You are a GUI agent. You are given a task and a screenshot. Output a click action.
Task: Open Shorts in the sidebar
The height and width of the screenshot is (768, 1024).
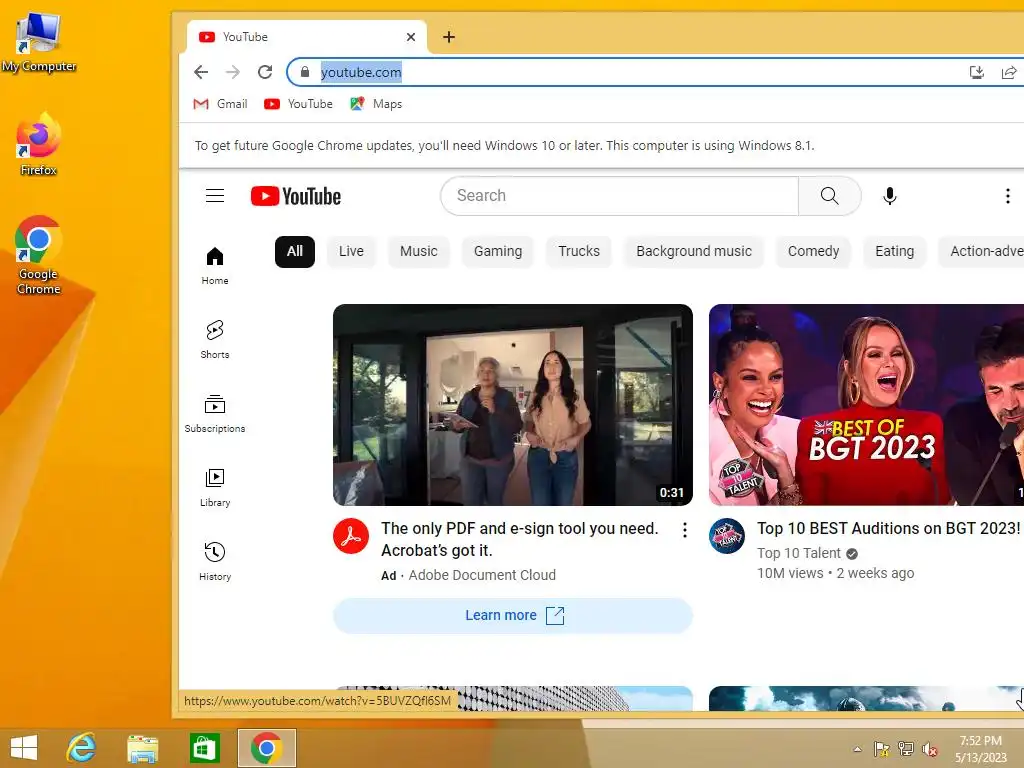pos(215,340)
